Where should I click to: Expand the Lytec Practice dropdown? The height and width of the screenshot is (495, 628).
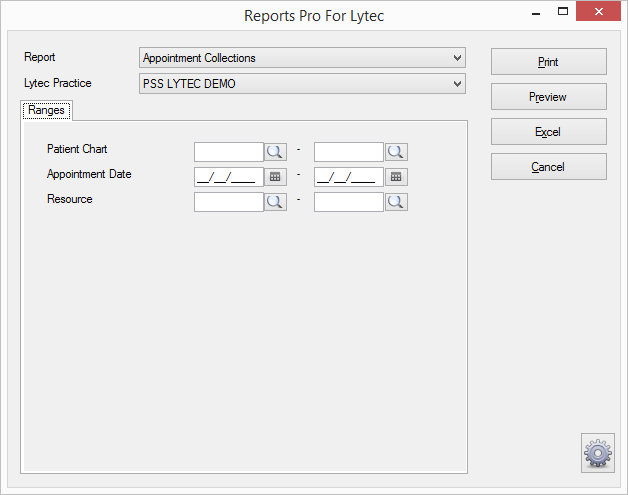tap(457, 84)
